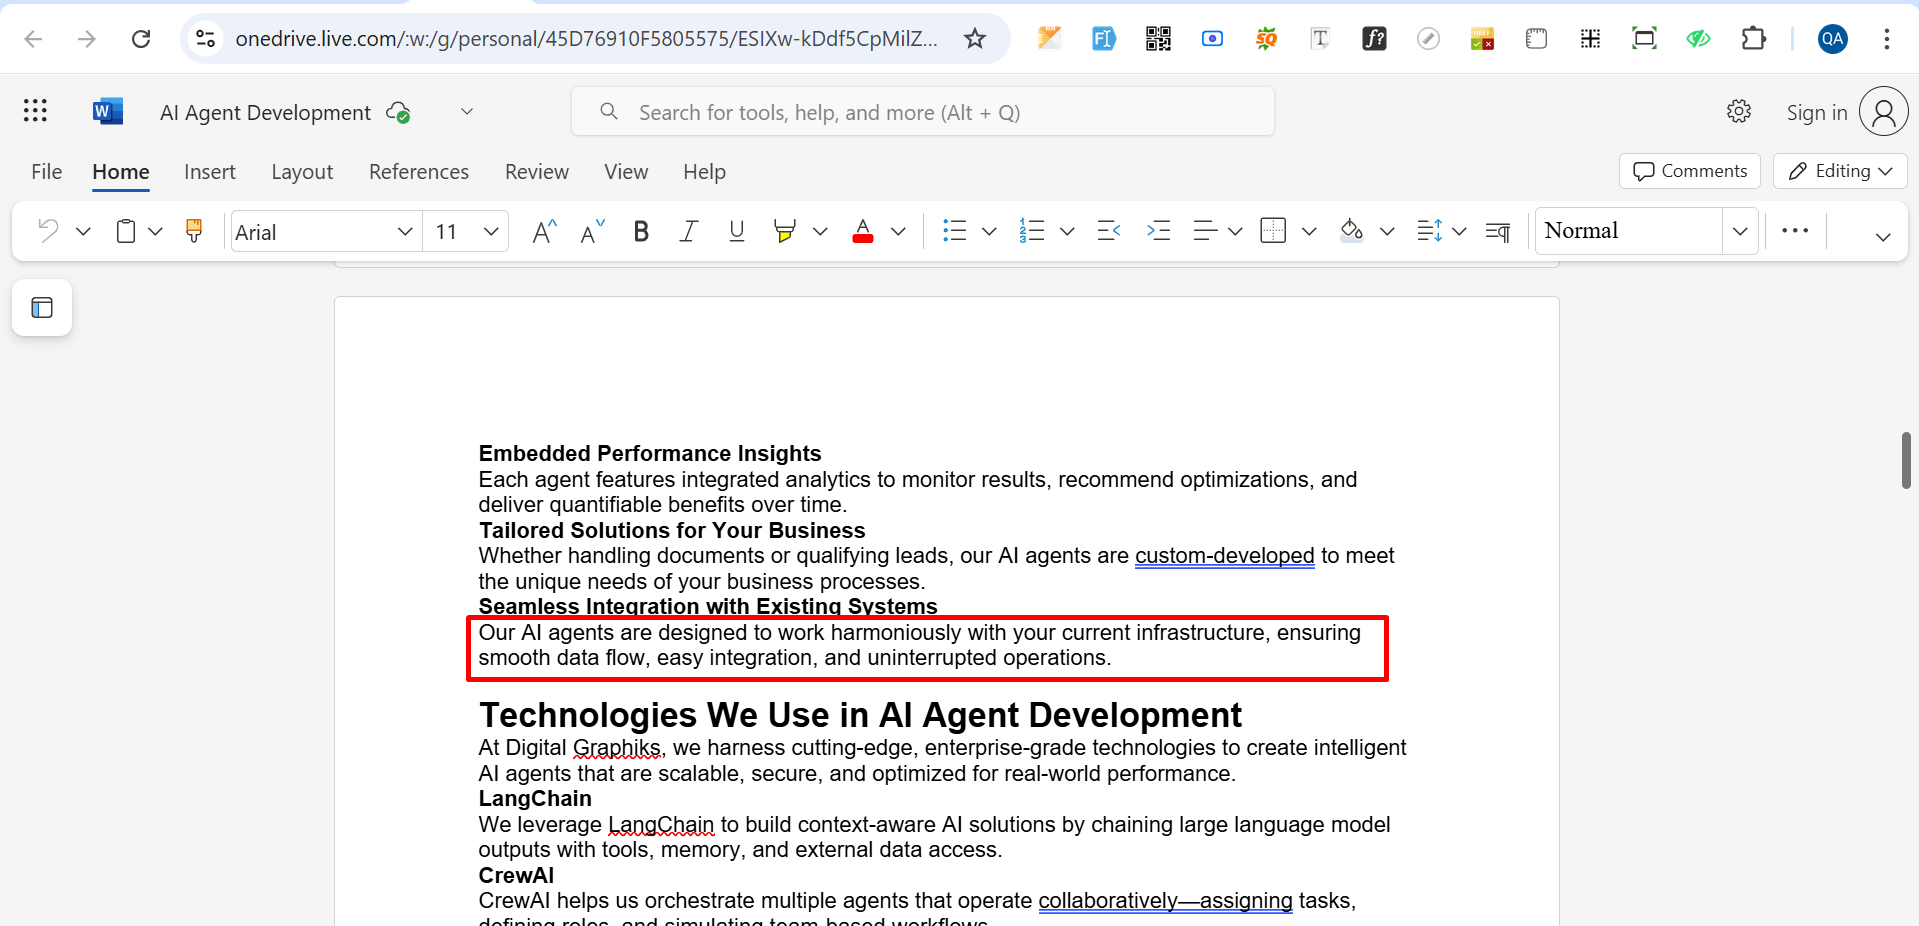Switch to the Insert tab
Screen dimensions: 1919x926
209,172
